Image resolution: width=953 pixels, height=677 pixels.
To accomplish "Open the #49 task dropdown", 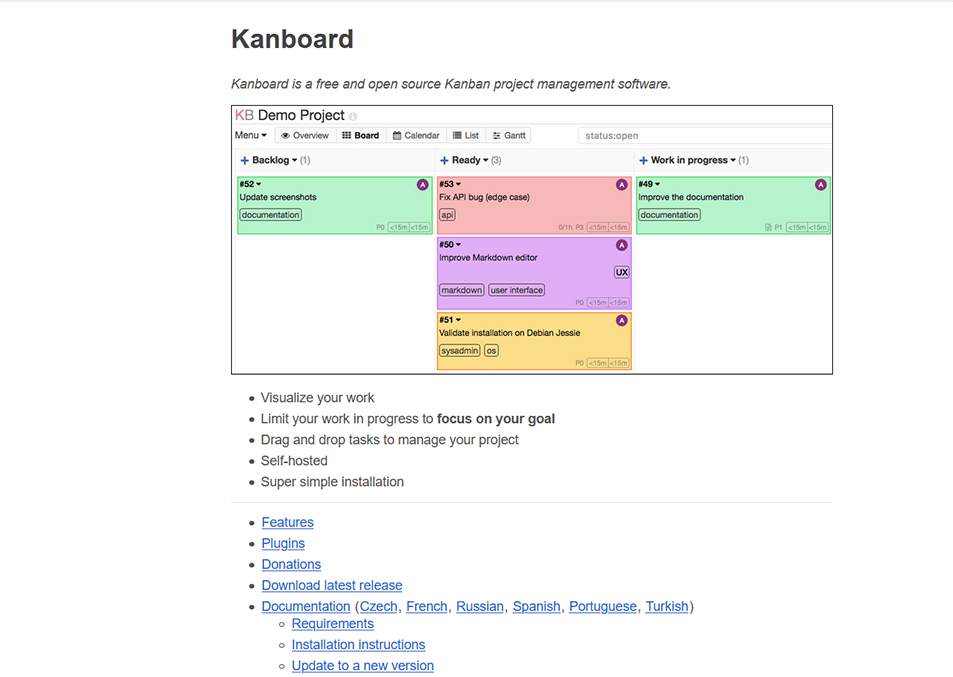I will 649,184.
